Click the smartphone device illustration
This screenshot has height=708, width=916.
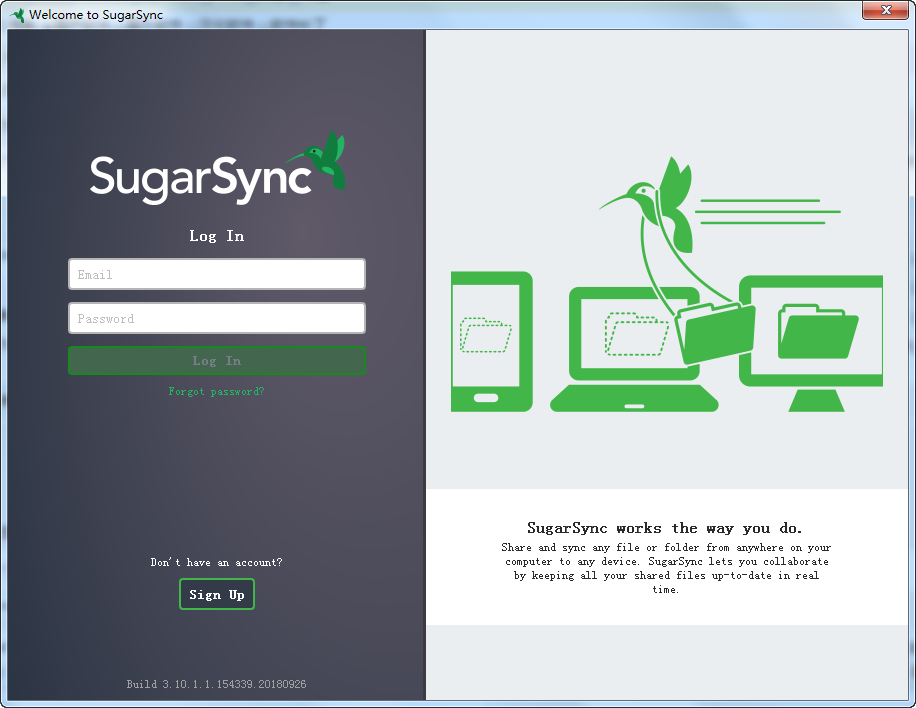[492, 342]
